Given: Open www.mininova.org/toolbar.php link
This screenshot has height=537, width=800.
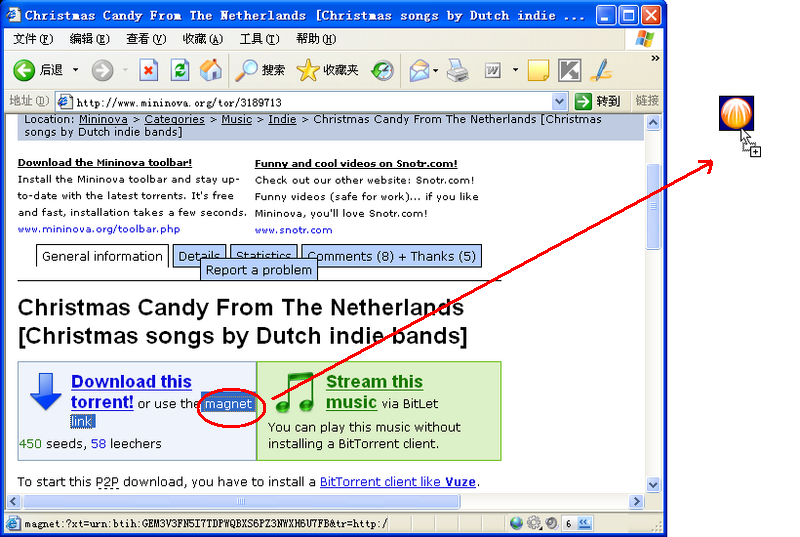Looking at the screenshot, I should [x=99, y=229].
